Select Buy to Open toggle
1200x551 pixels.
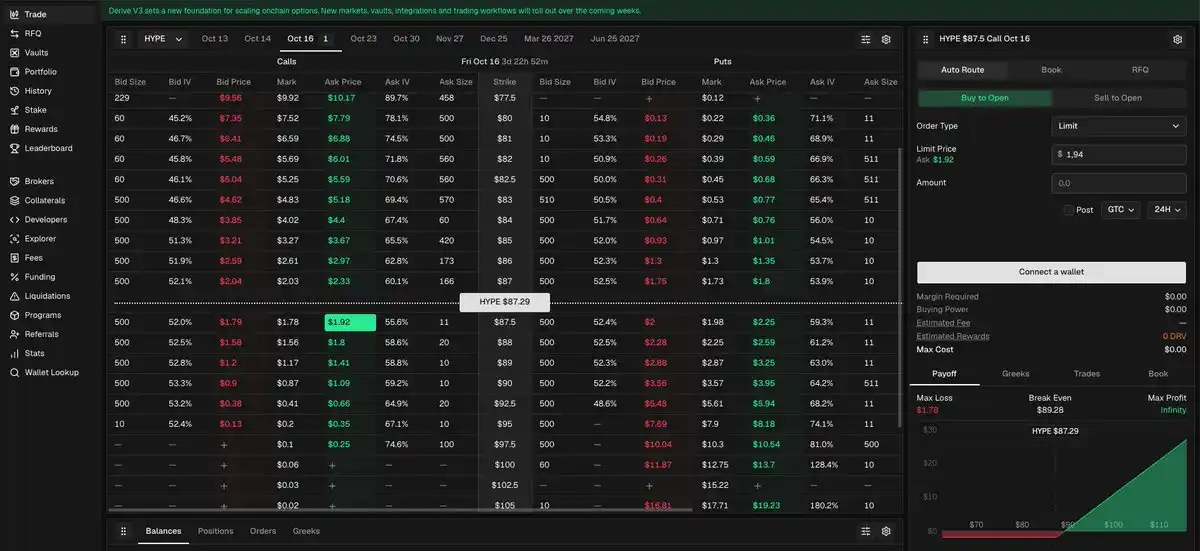985,98
